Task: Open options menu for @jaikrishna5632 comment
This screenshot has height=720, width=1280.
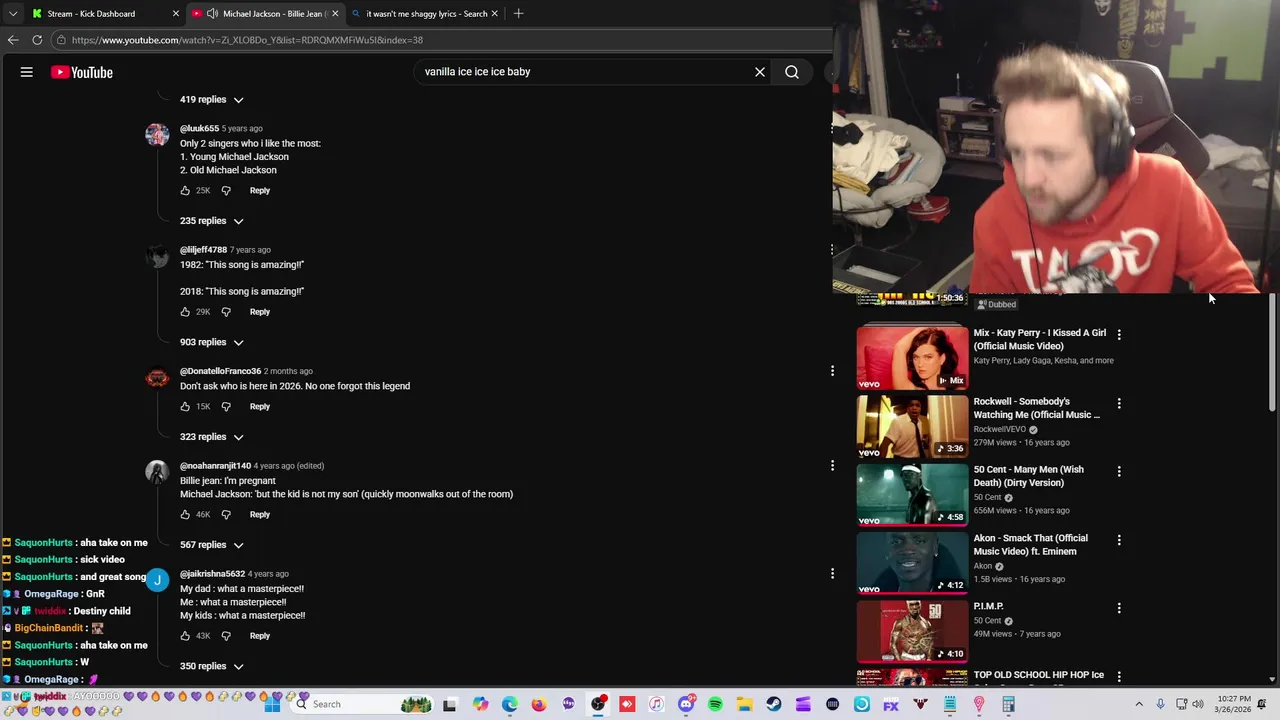Action: (x=832, y=573)
